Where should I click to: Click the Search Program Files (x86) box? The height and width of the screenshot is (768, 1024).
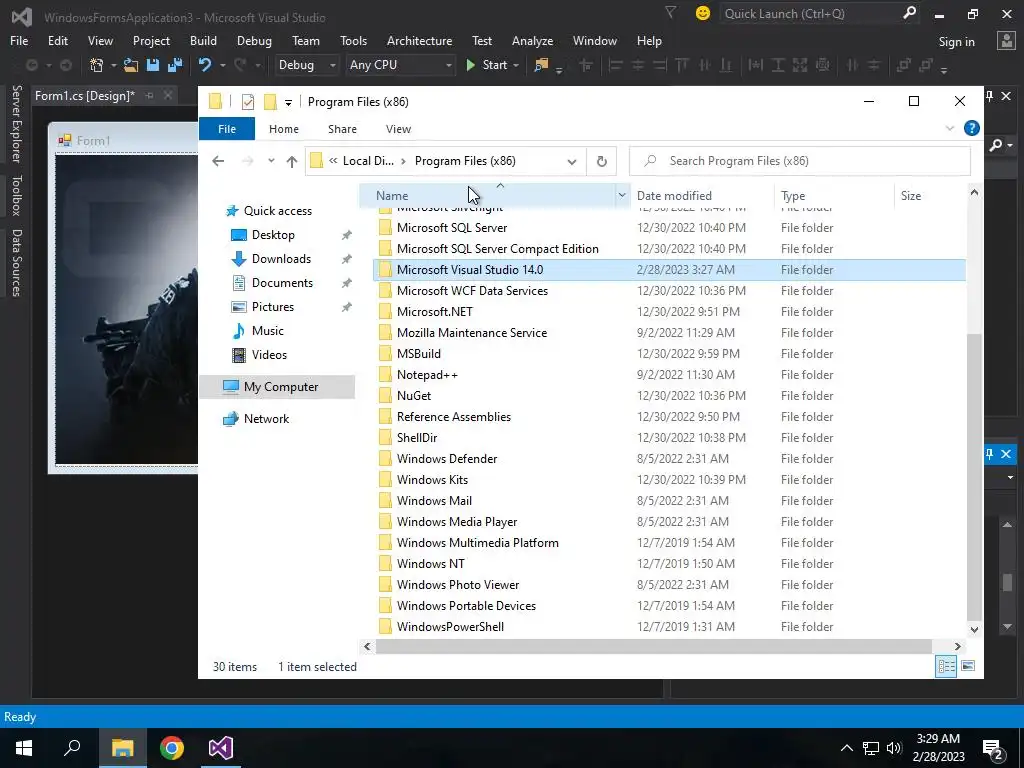click(799, 161)
